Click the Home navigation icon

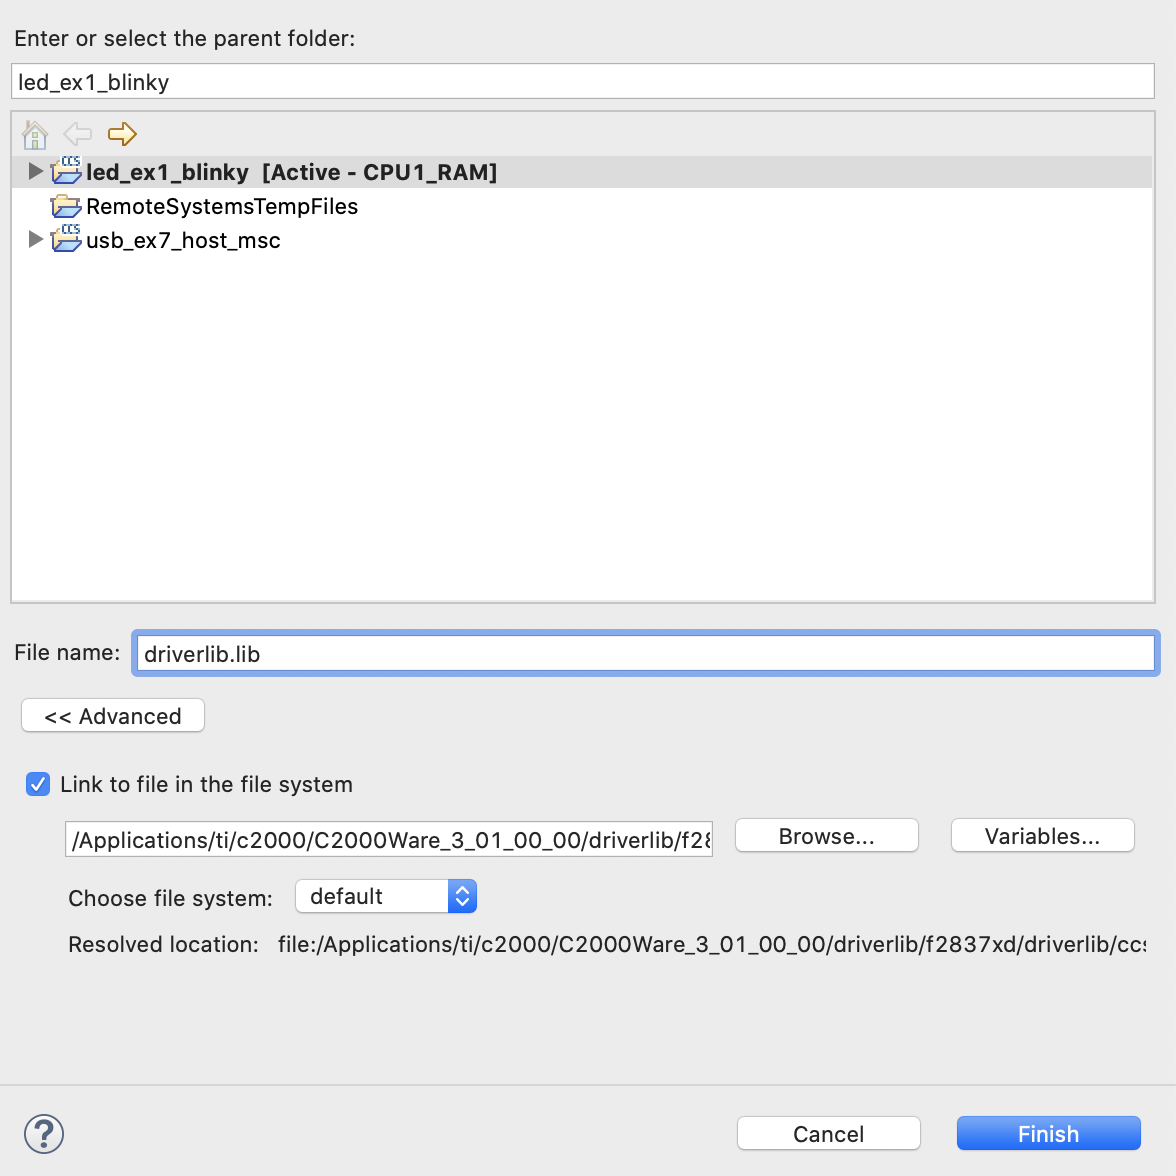pos(35,133)
